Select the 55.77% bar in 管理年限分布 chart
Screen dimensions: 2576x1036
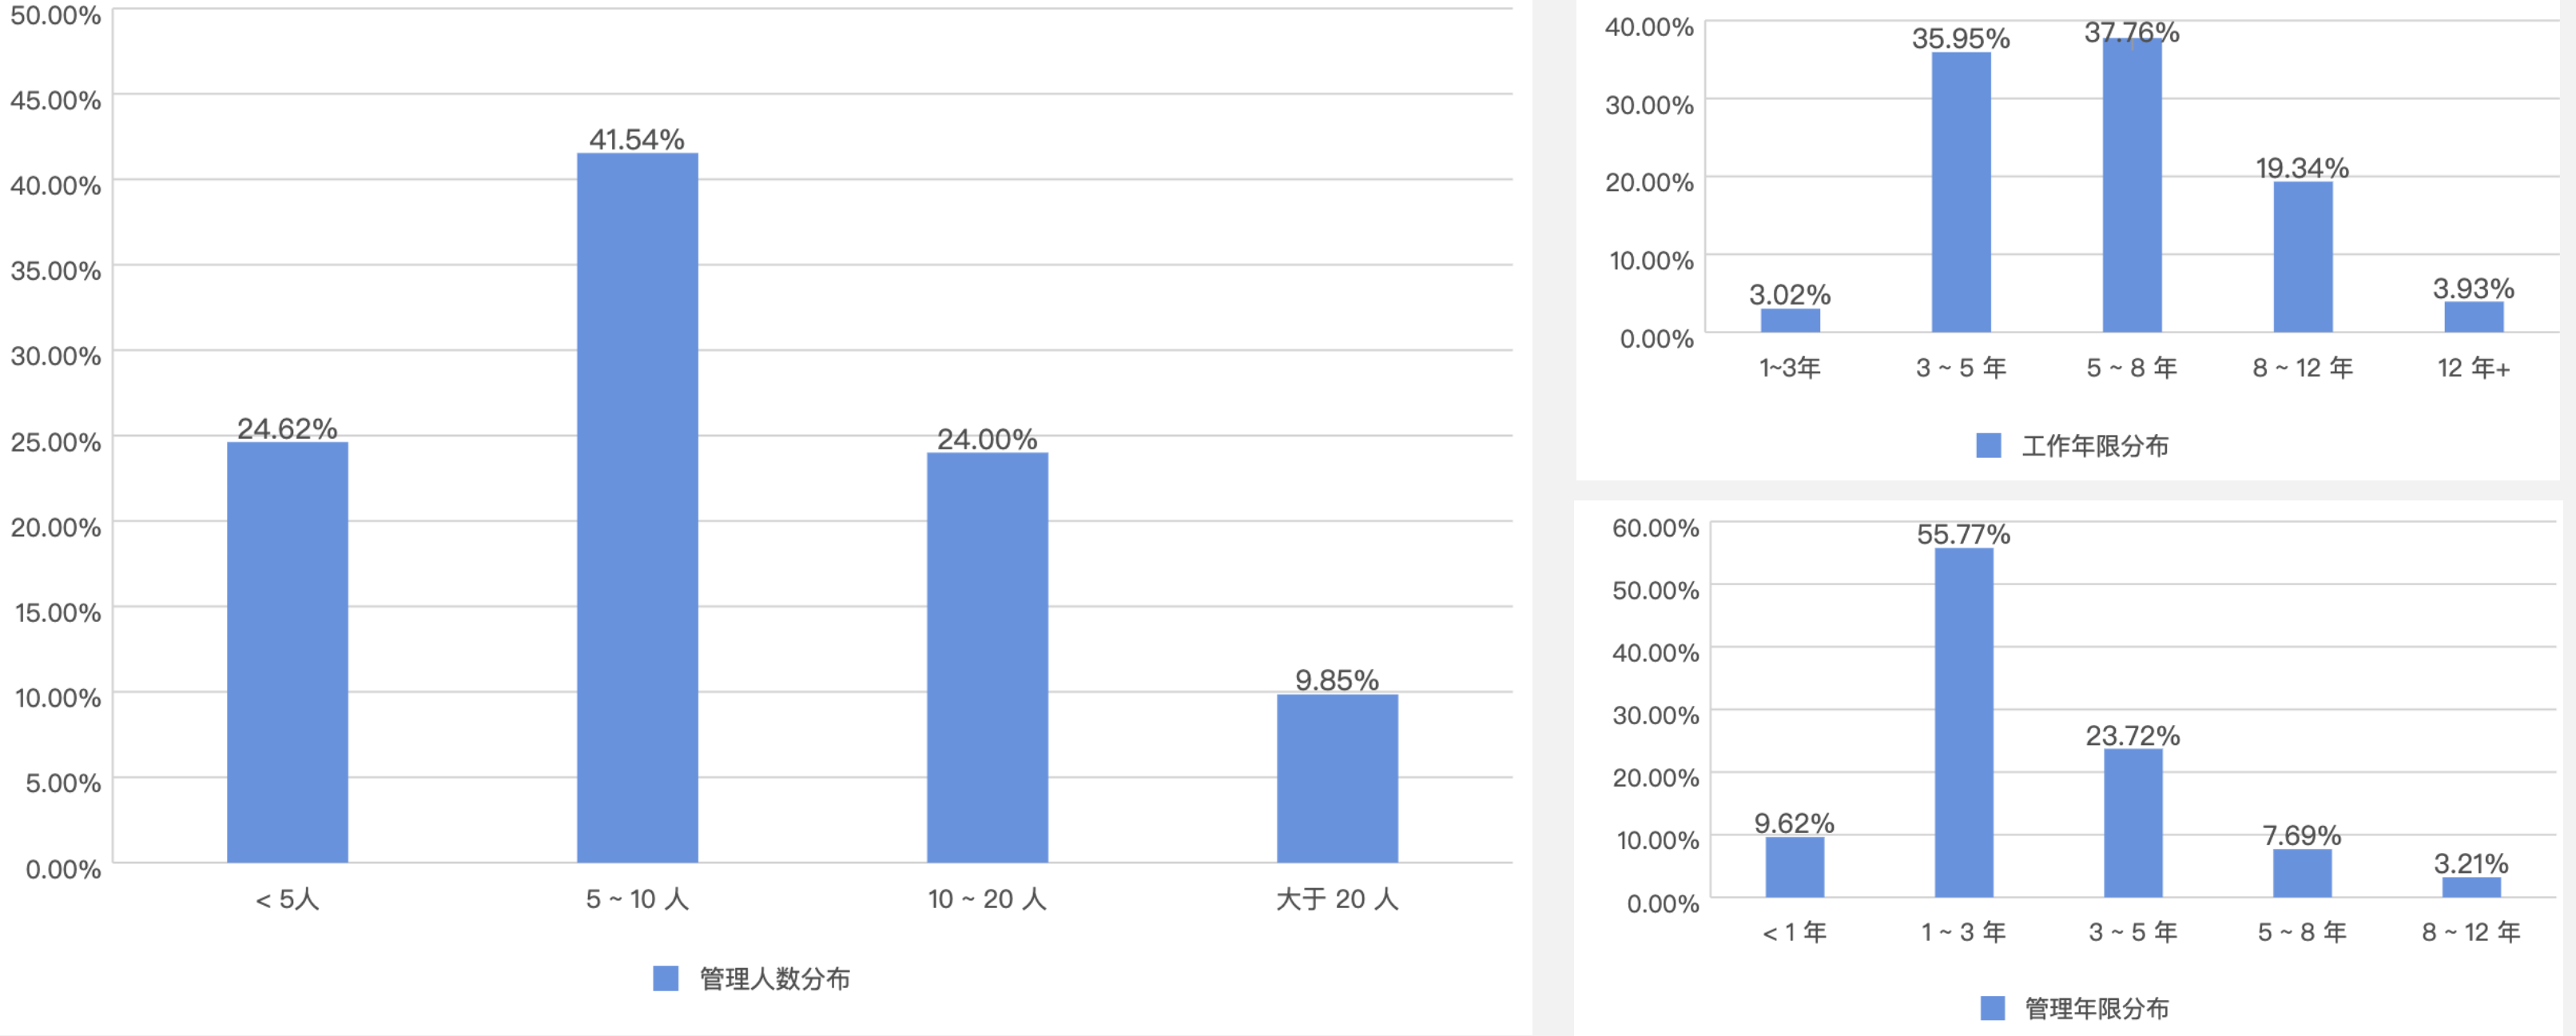tap(1964, 723)
